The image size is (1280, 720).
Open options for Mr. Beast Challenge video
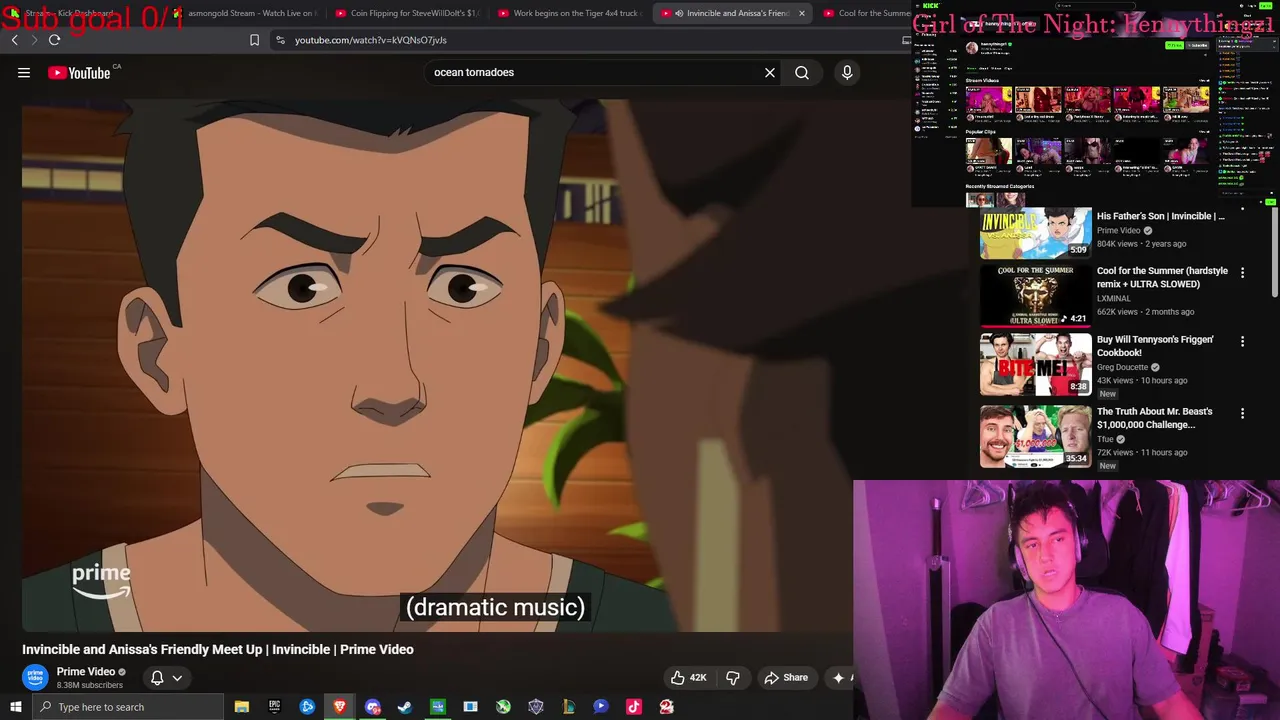point(1242,413)
